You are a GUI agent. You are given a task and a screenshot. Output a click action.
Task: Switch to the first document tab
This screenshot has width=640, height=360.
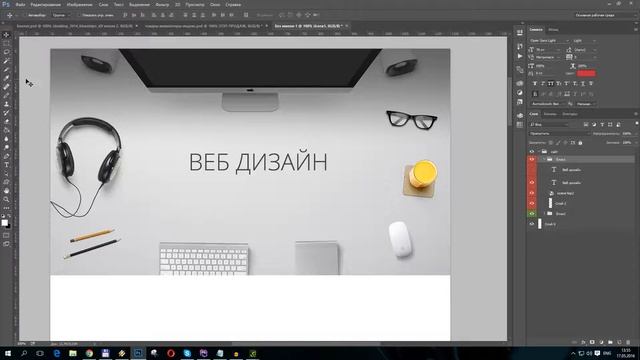click(74, 26)
